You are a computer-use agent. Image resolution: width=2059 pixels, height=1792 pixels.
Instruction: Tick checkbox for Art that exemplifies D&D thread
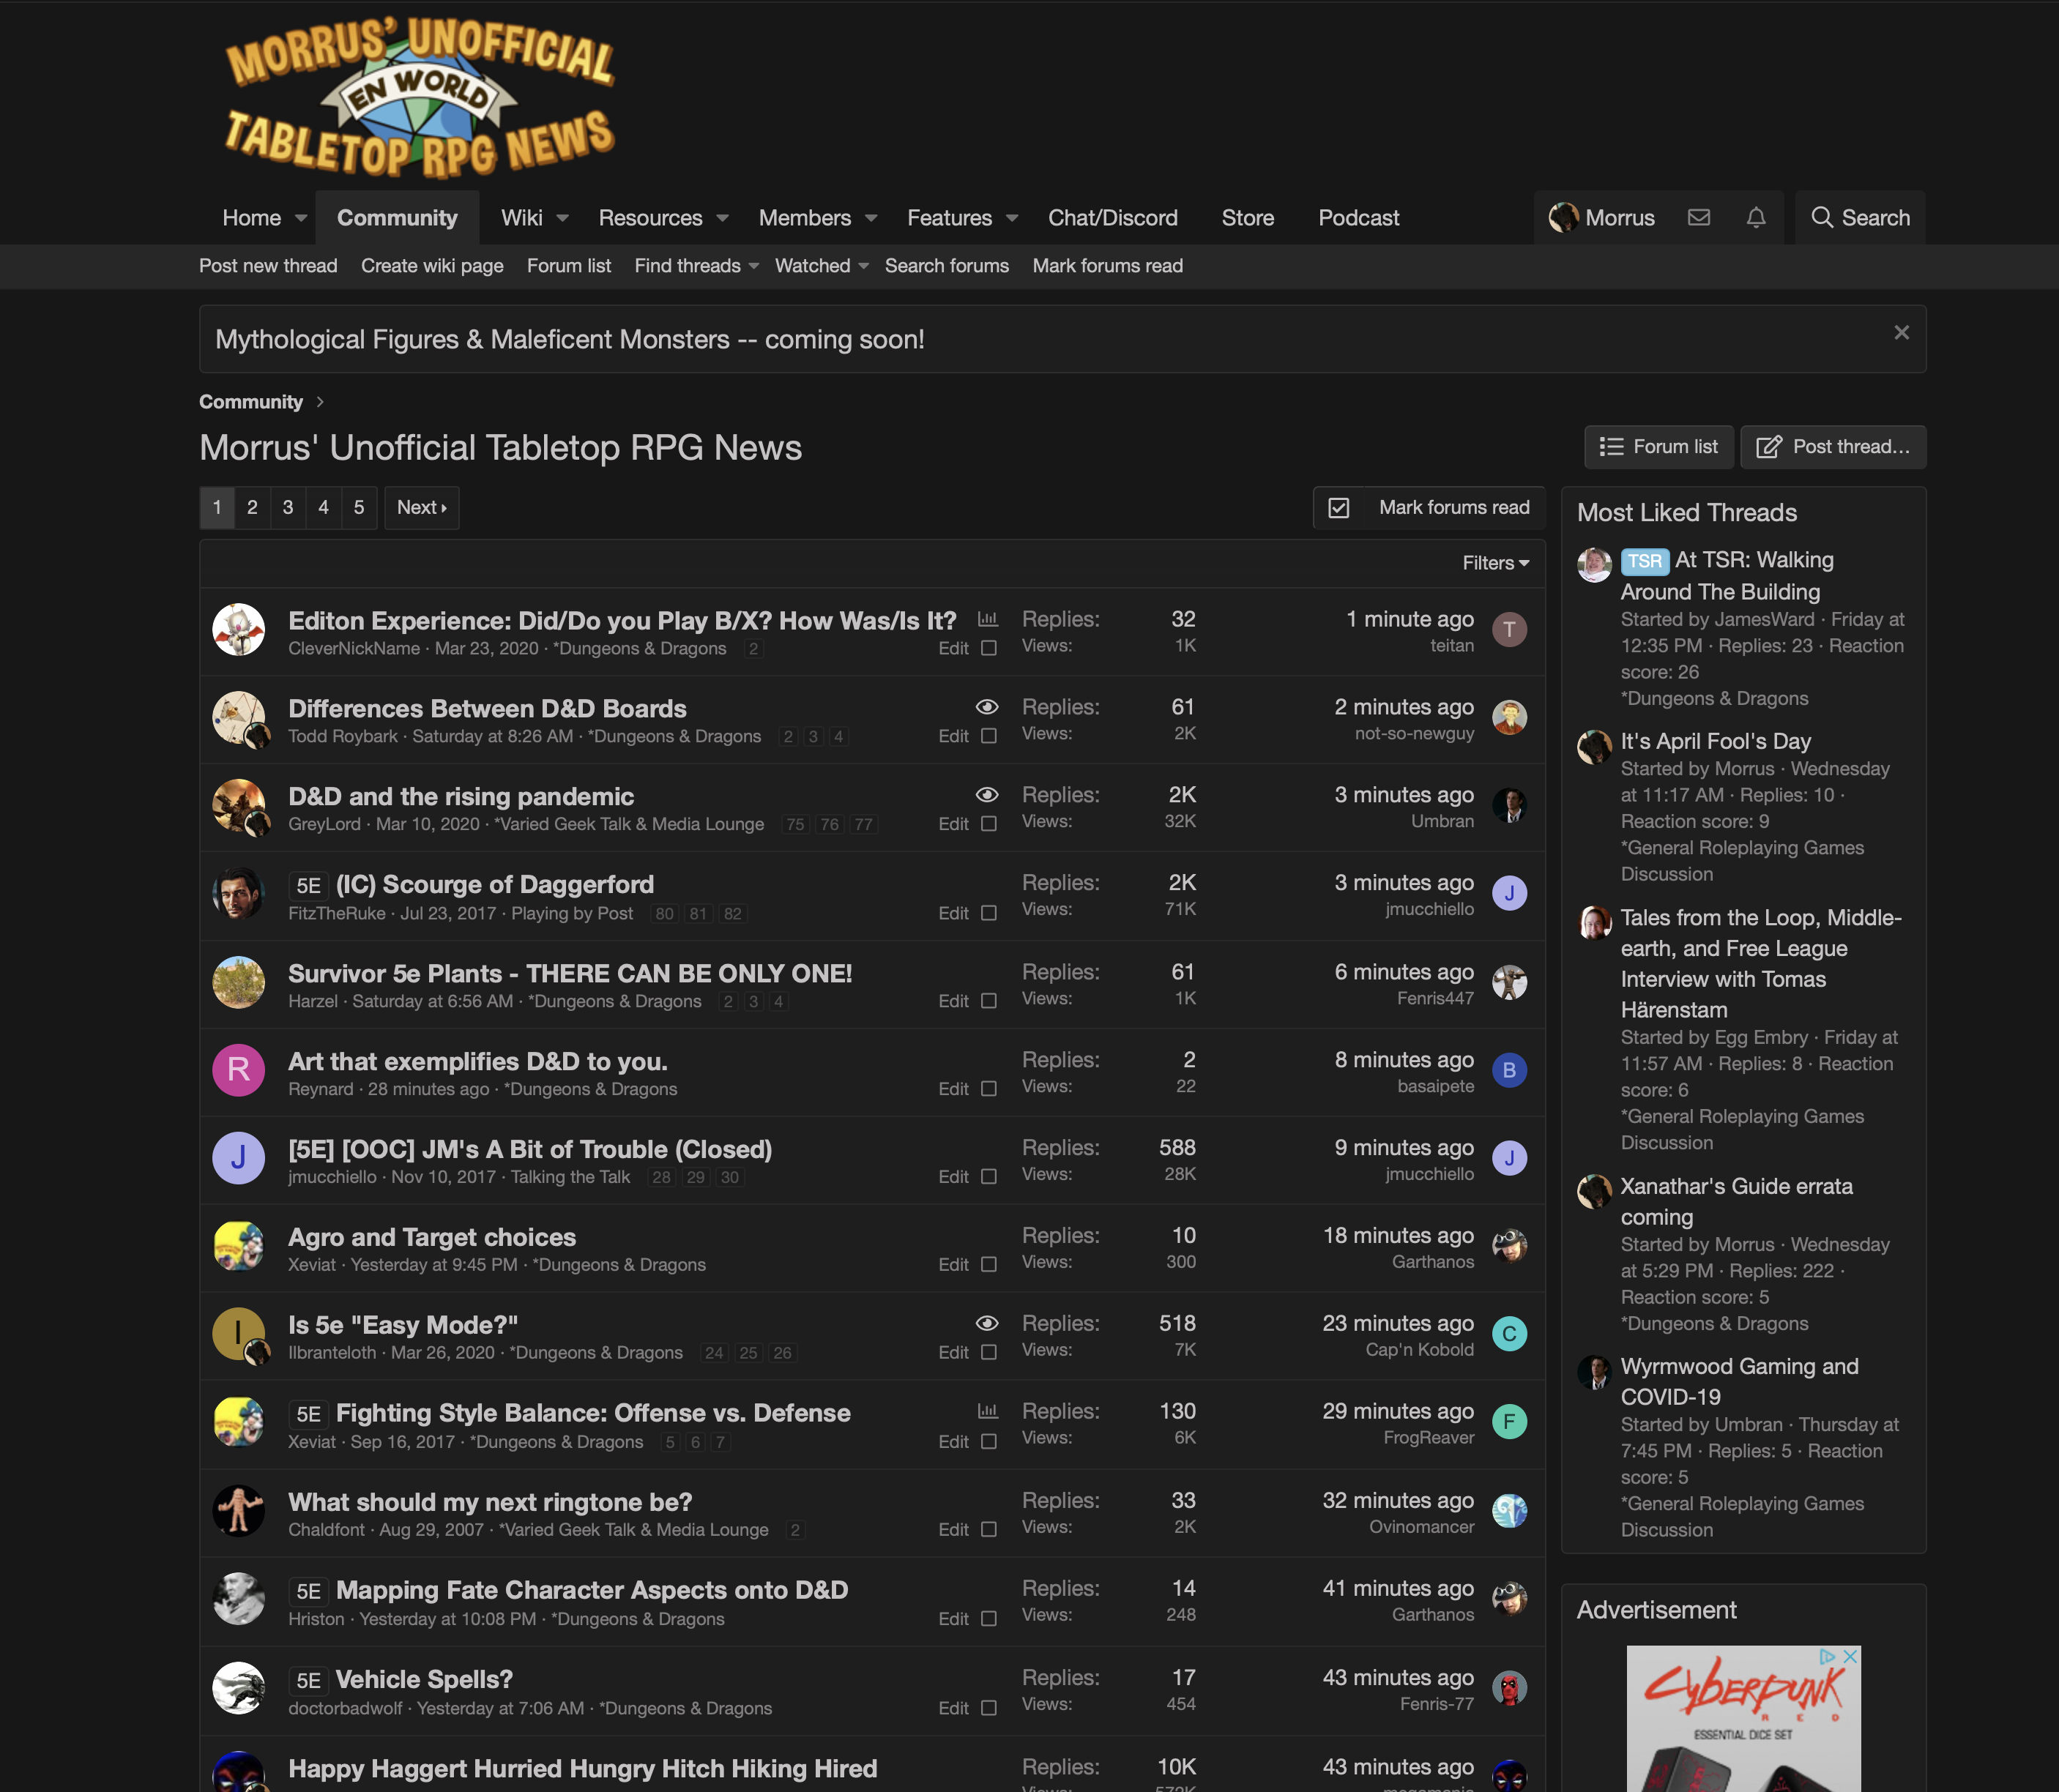(x=988, y=1090)
